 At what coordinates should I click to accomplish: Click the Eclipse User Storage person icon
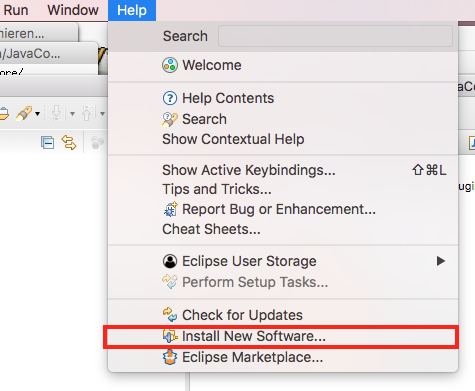click(x=170, y=261)
